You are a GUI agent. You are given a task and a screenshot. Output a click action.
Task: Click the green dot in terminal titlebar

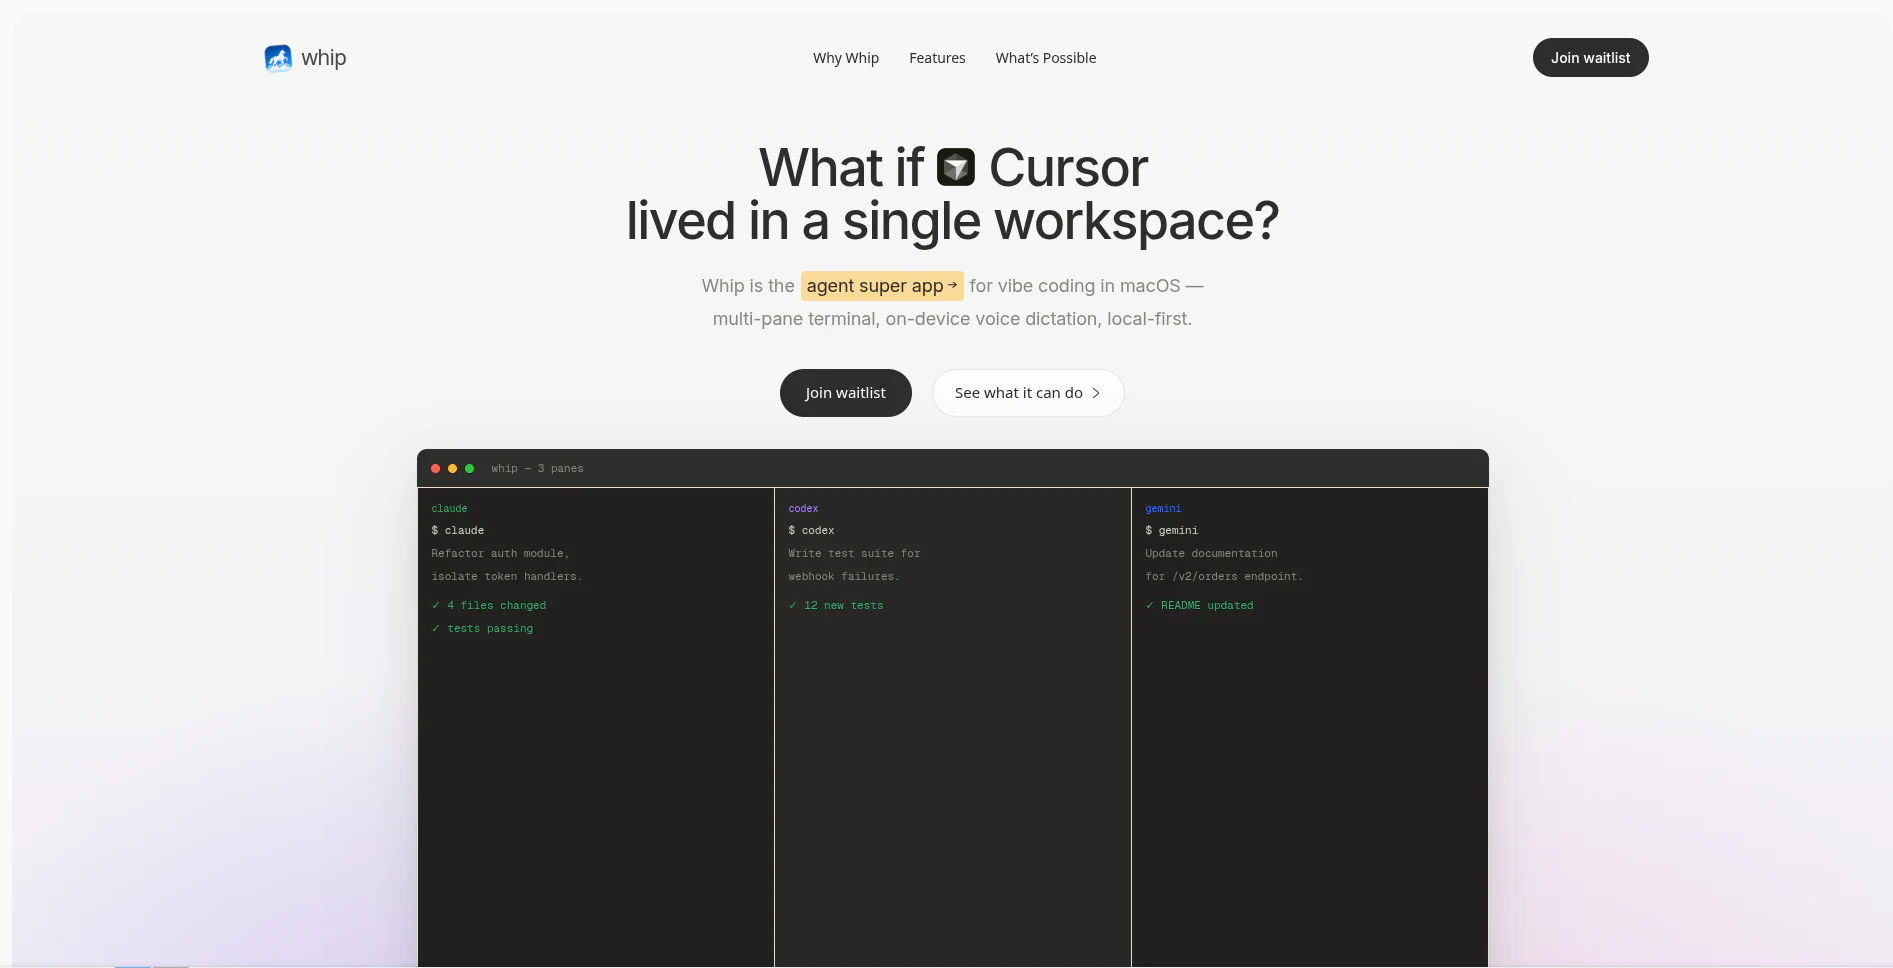click(469, 468)
